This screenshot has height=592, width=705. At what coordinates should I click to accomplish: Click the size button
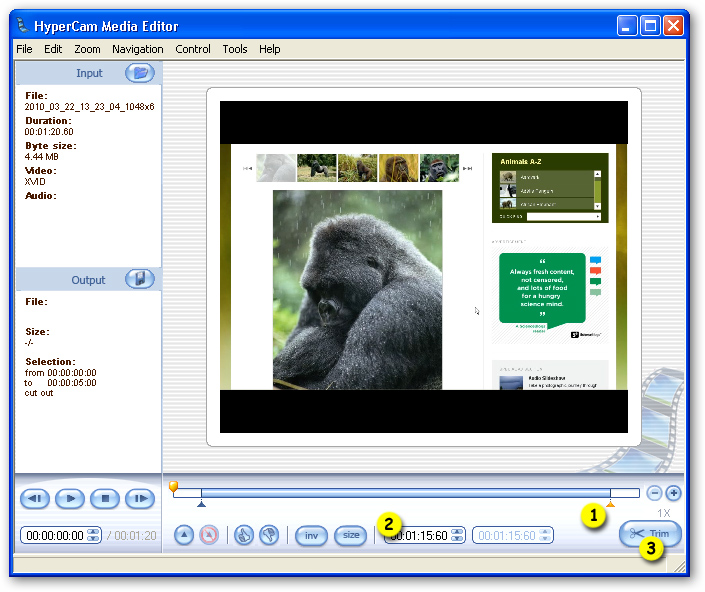pos(351,535)
